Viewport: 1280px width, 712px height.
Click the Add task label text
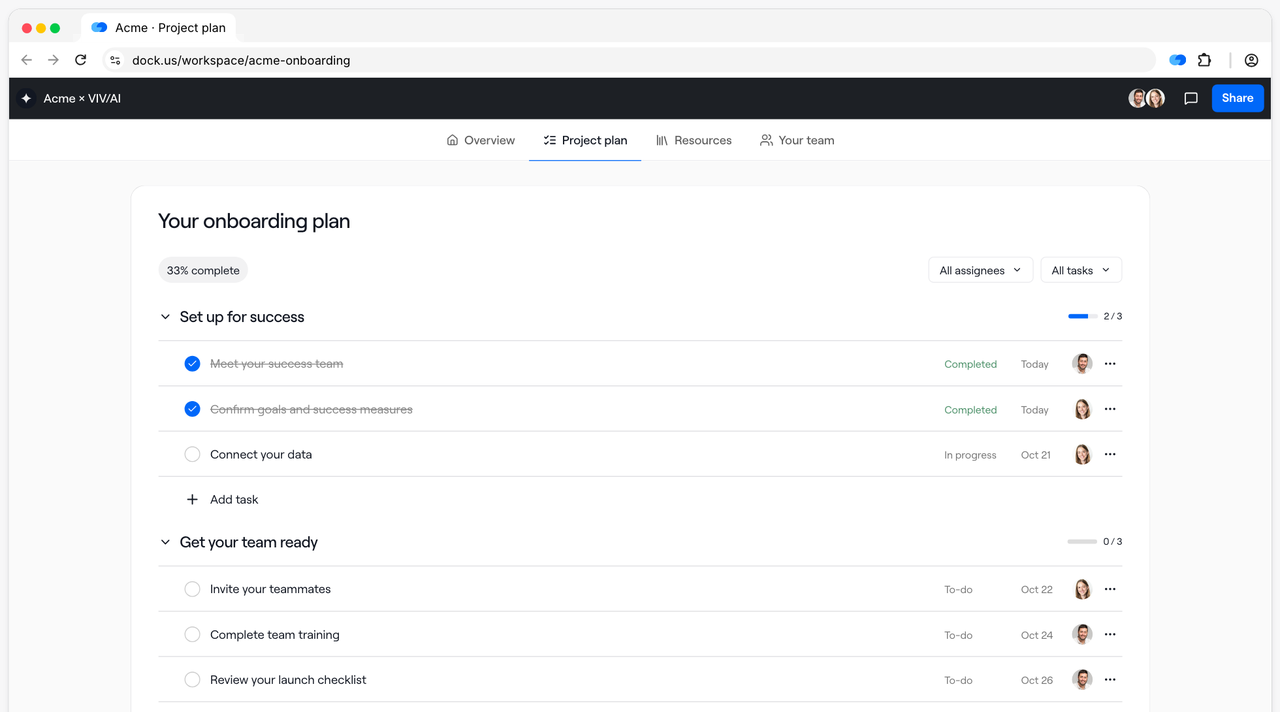pos(234,499)
